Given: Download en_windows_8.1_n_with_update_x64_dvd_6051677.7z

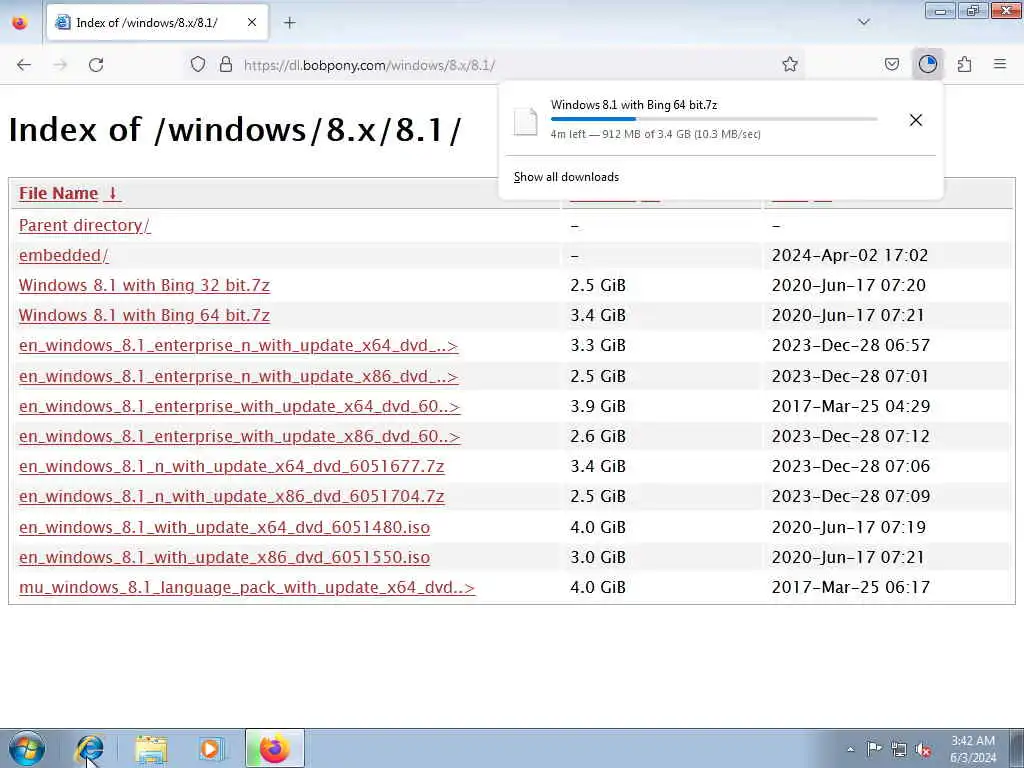Looking at the screenshot, I should tap(231, 466).
